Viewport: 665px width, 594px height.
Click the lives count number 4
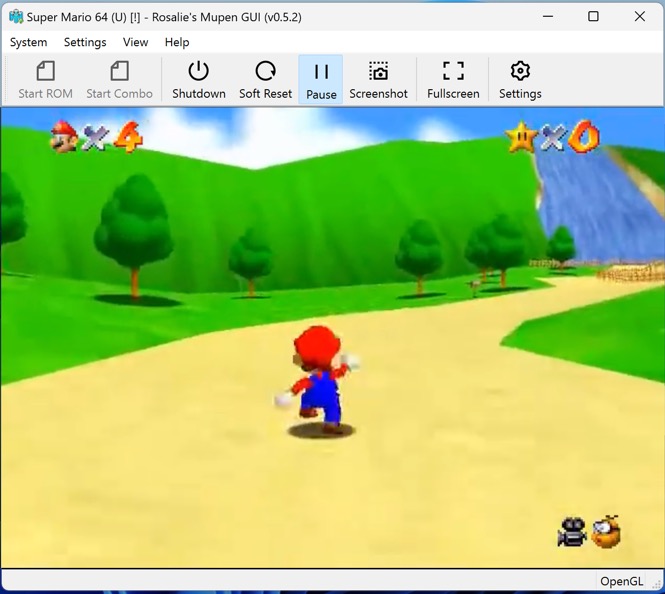pyautogui.click(x=129, y=137)
